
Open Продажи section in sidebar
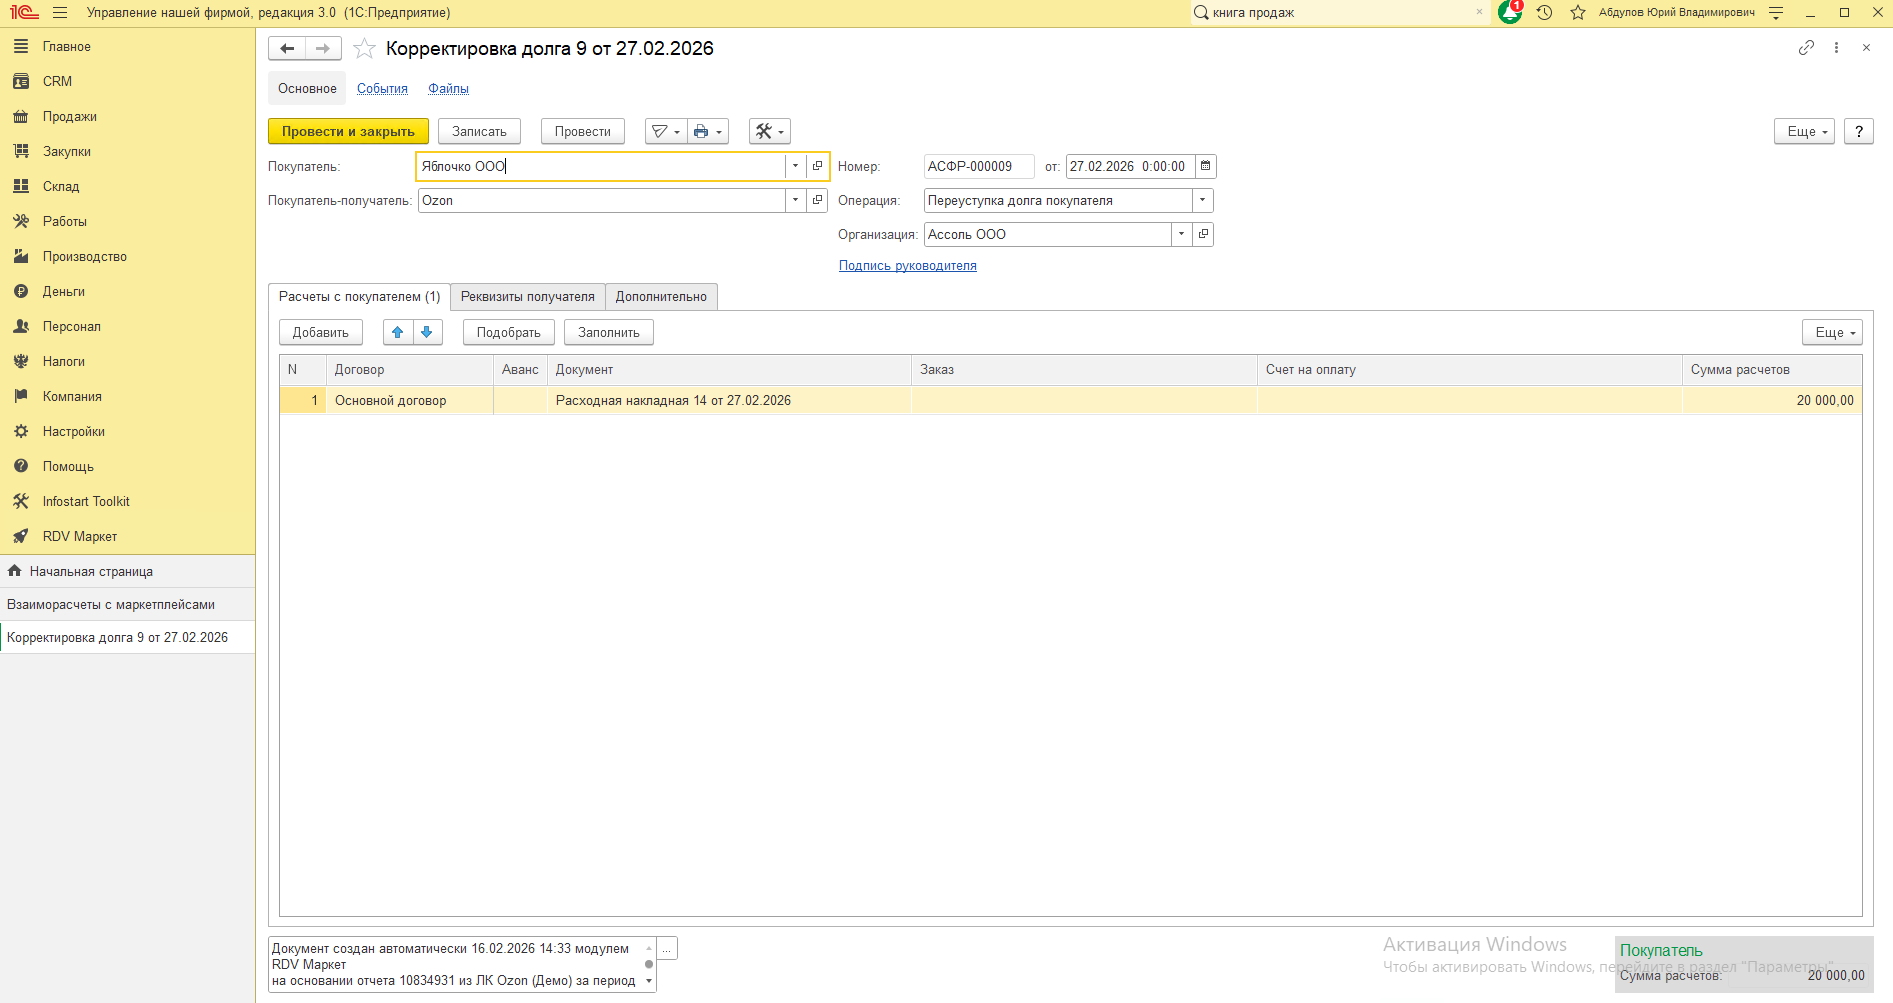click(69, 116)
